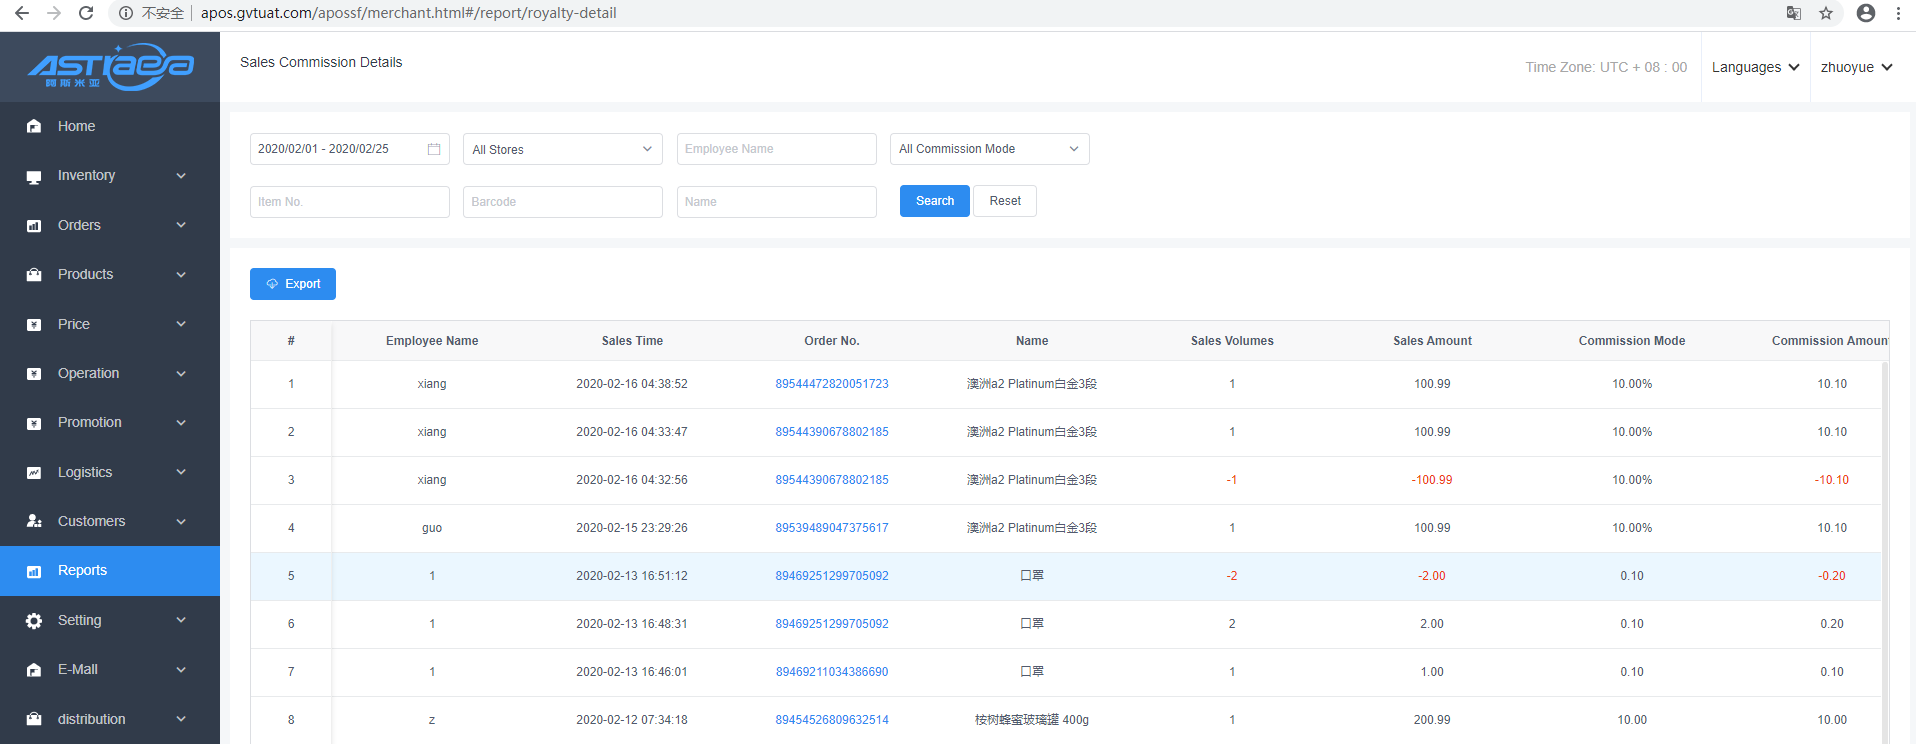Expand the Languages dropdown
The width and height of the screenshot is (1916, 744).
pos(1755,67)
